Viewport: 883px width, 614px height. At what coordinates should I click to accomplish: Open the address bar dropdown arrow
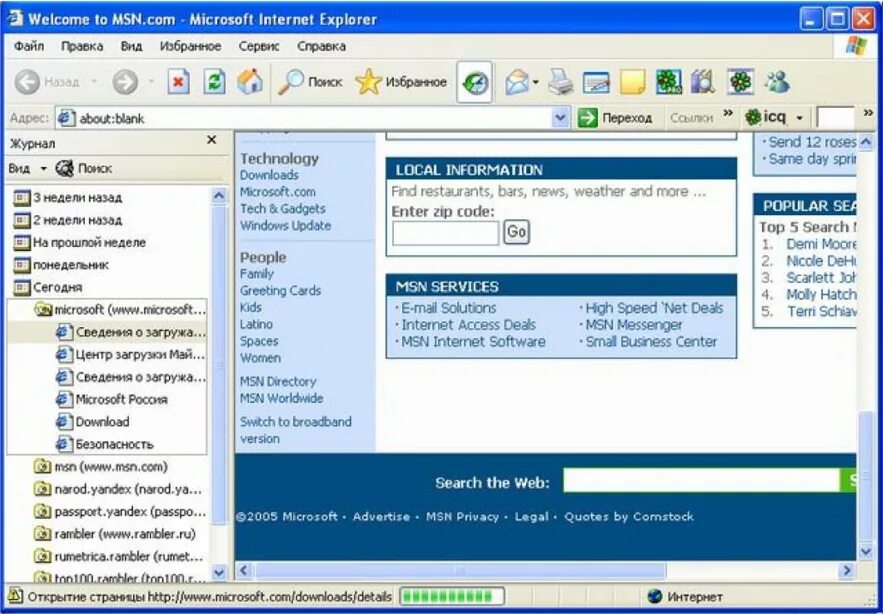click(560, 118)
